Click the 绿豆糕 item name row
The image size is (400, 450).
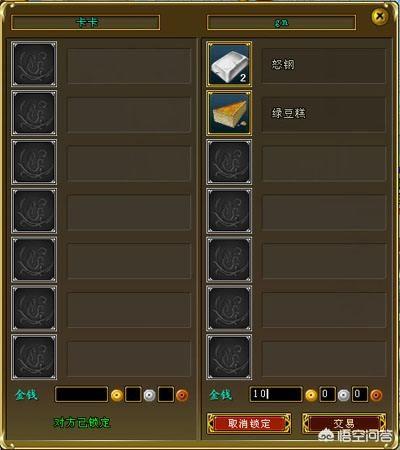click(x=323, y=114)
